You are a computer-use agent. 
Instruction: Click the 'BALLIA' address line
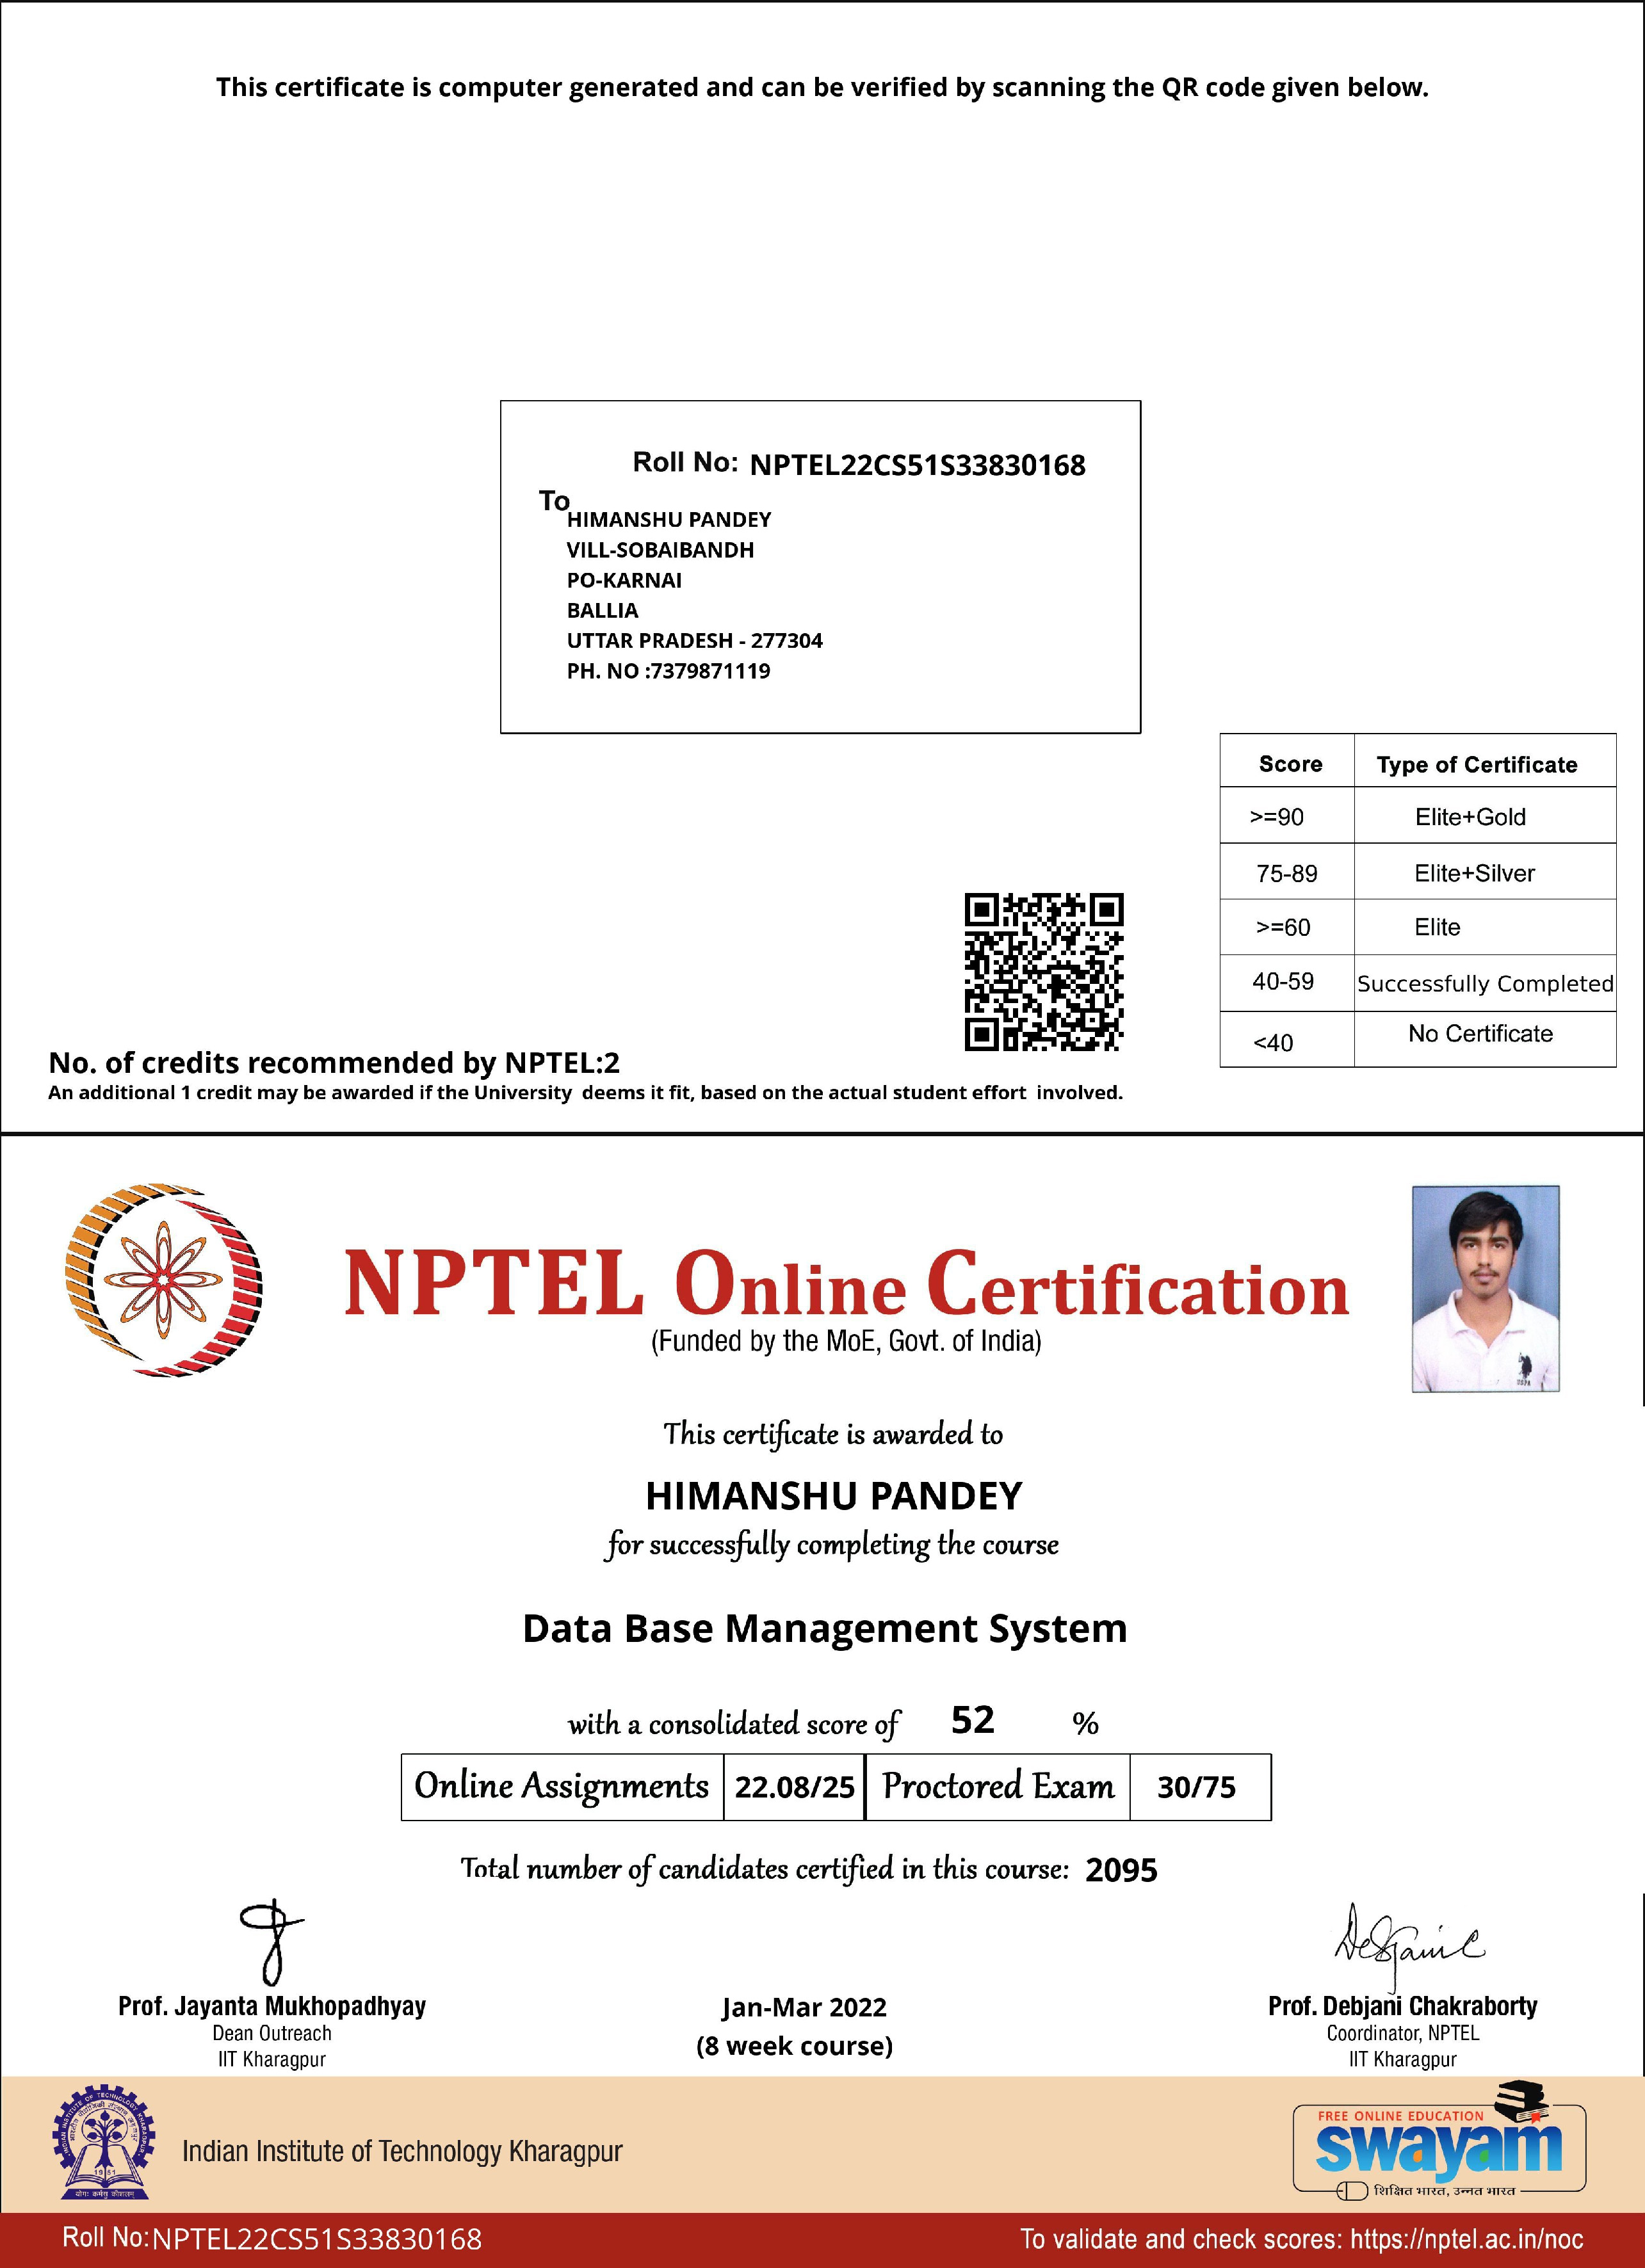tap(602, 610)
